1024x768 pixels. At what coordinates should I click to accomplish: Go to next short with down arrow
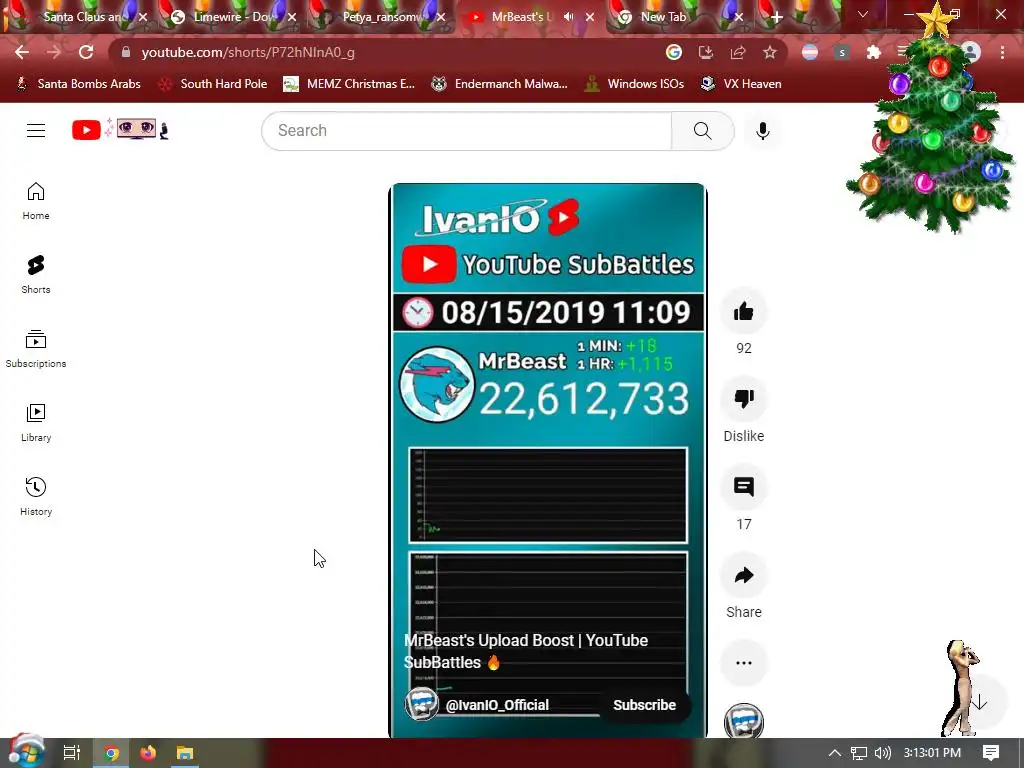click(x=979, y=703)
